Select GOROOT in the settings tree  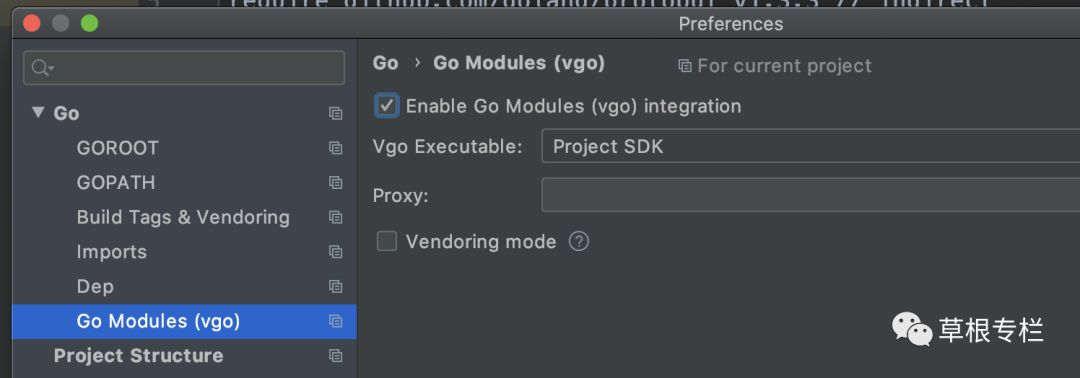(118, 148)
